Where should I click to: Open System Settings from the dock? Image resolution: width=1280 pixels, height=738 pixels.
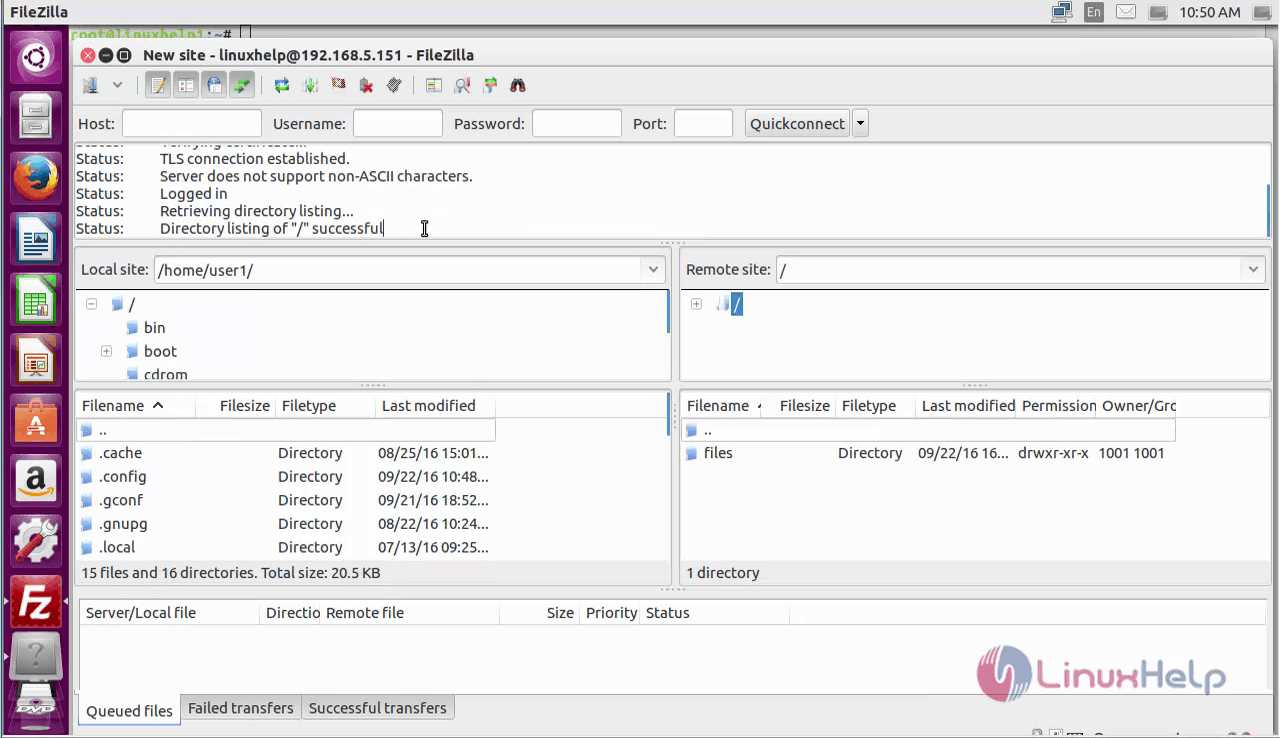(x=36, y=541)
